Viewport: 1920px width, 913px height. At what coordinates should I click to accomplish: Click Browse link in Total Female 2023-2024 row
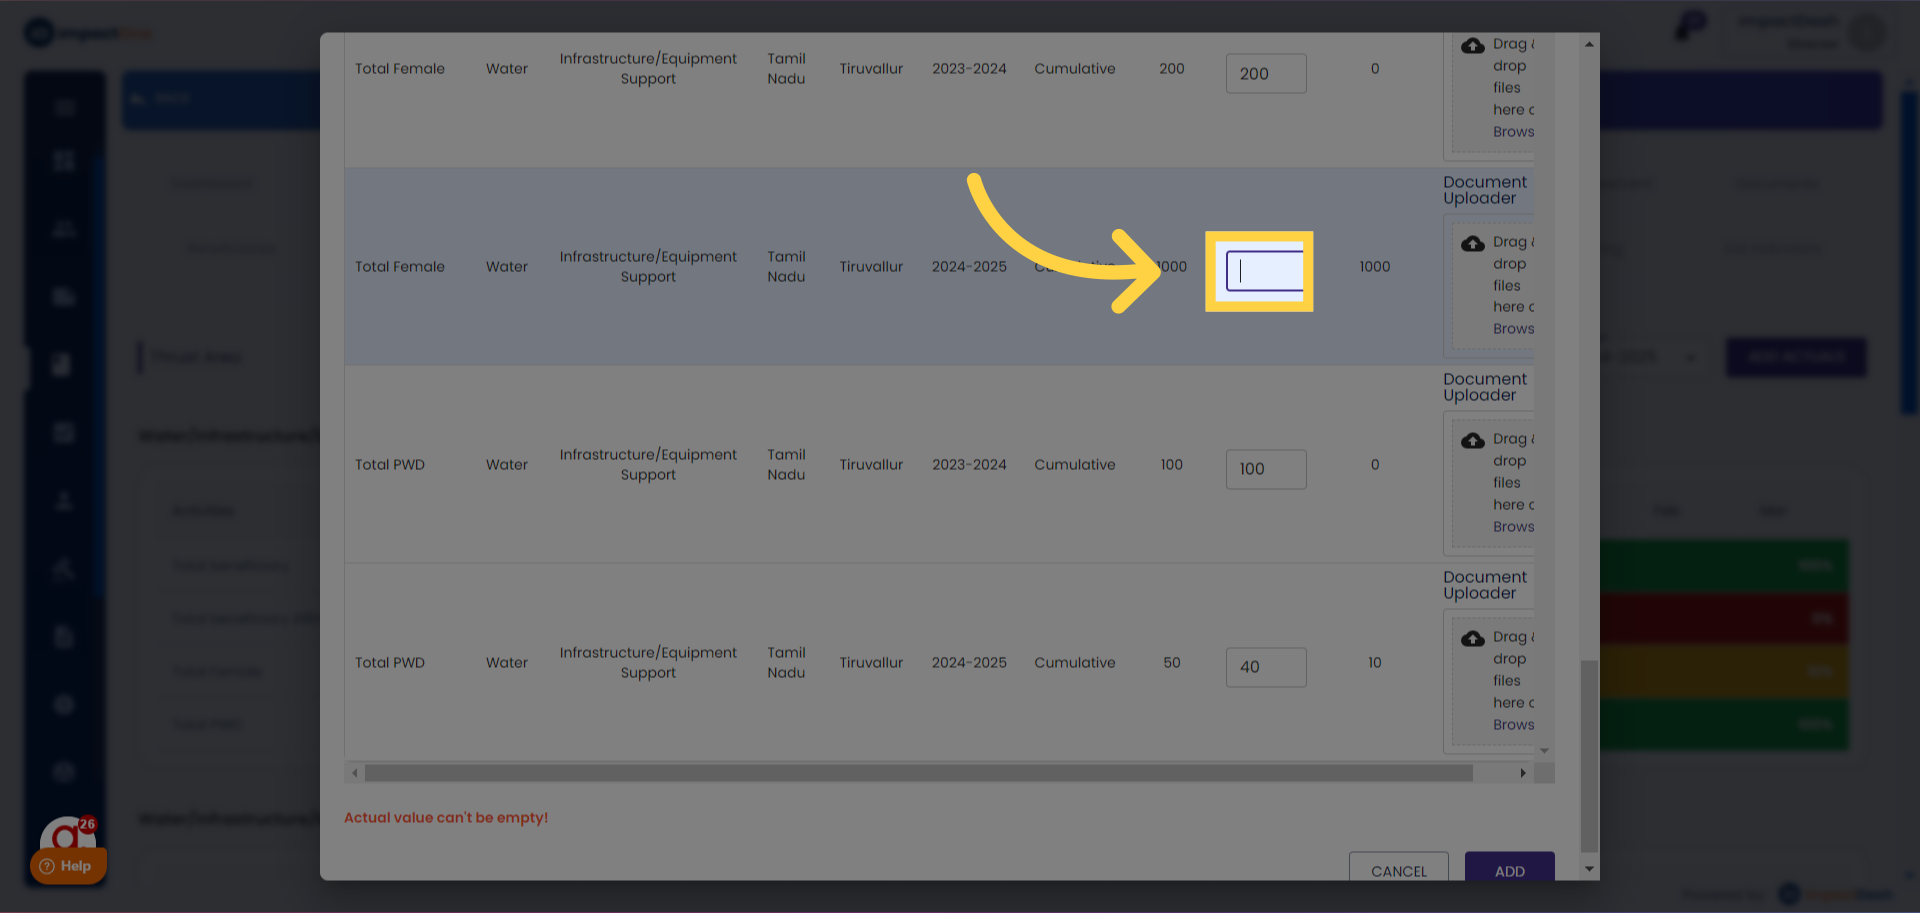click(x=1513, y=132)
